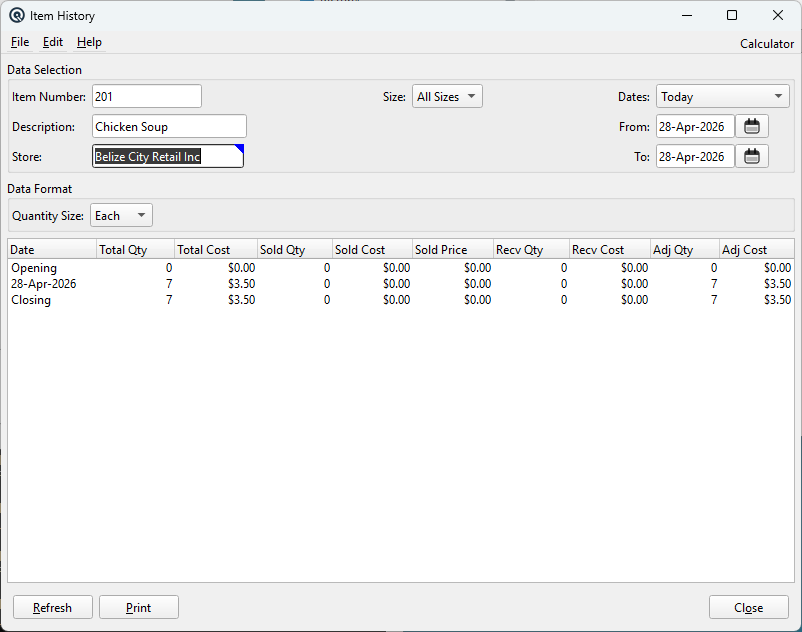Expand the Size dropdown showing All Sizes

pyautogui.click(x=447, y=96)
